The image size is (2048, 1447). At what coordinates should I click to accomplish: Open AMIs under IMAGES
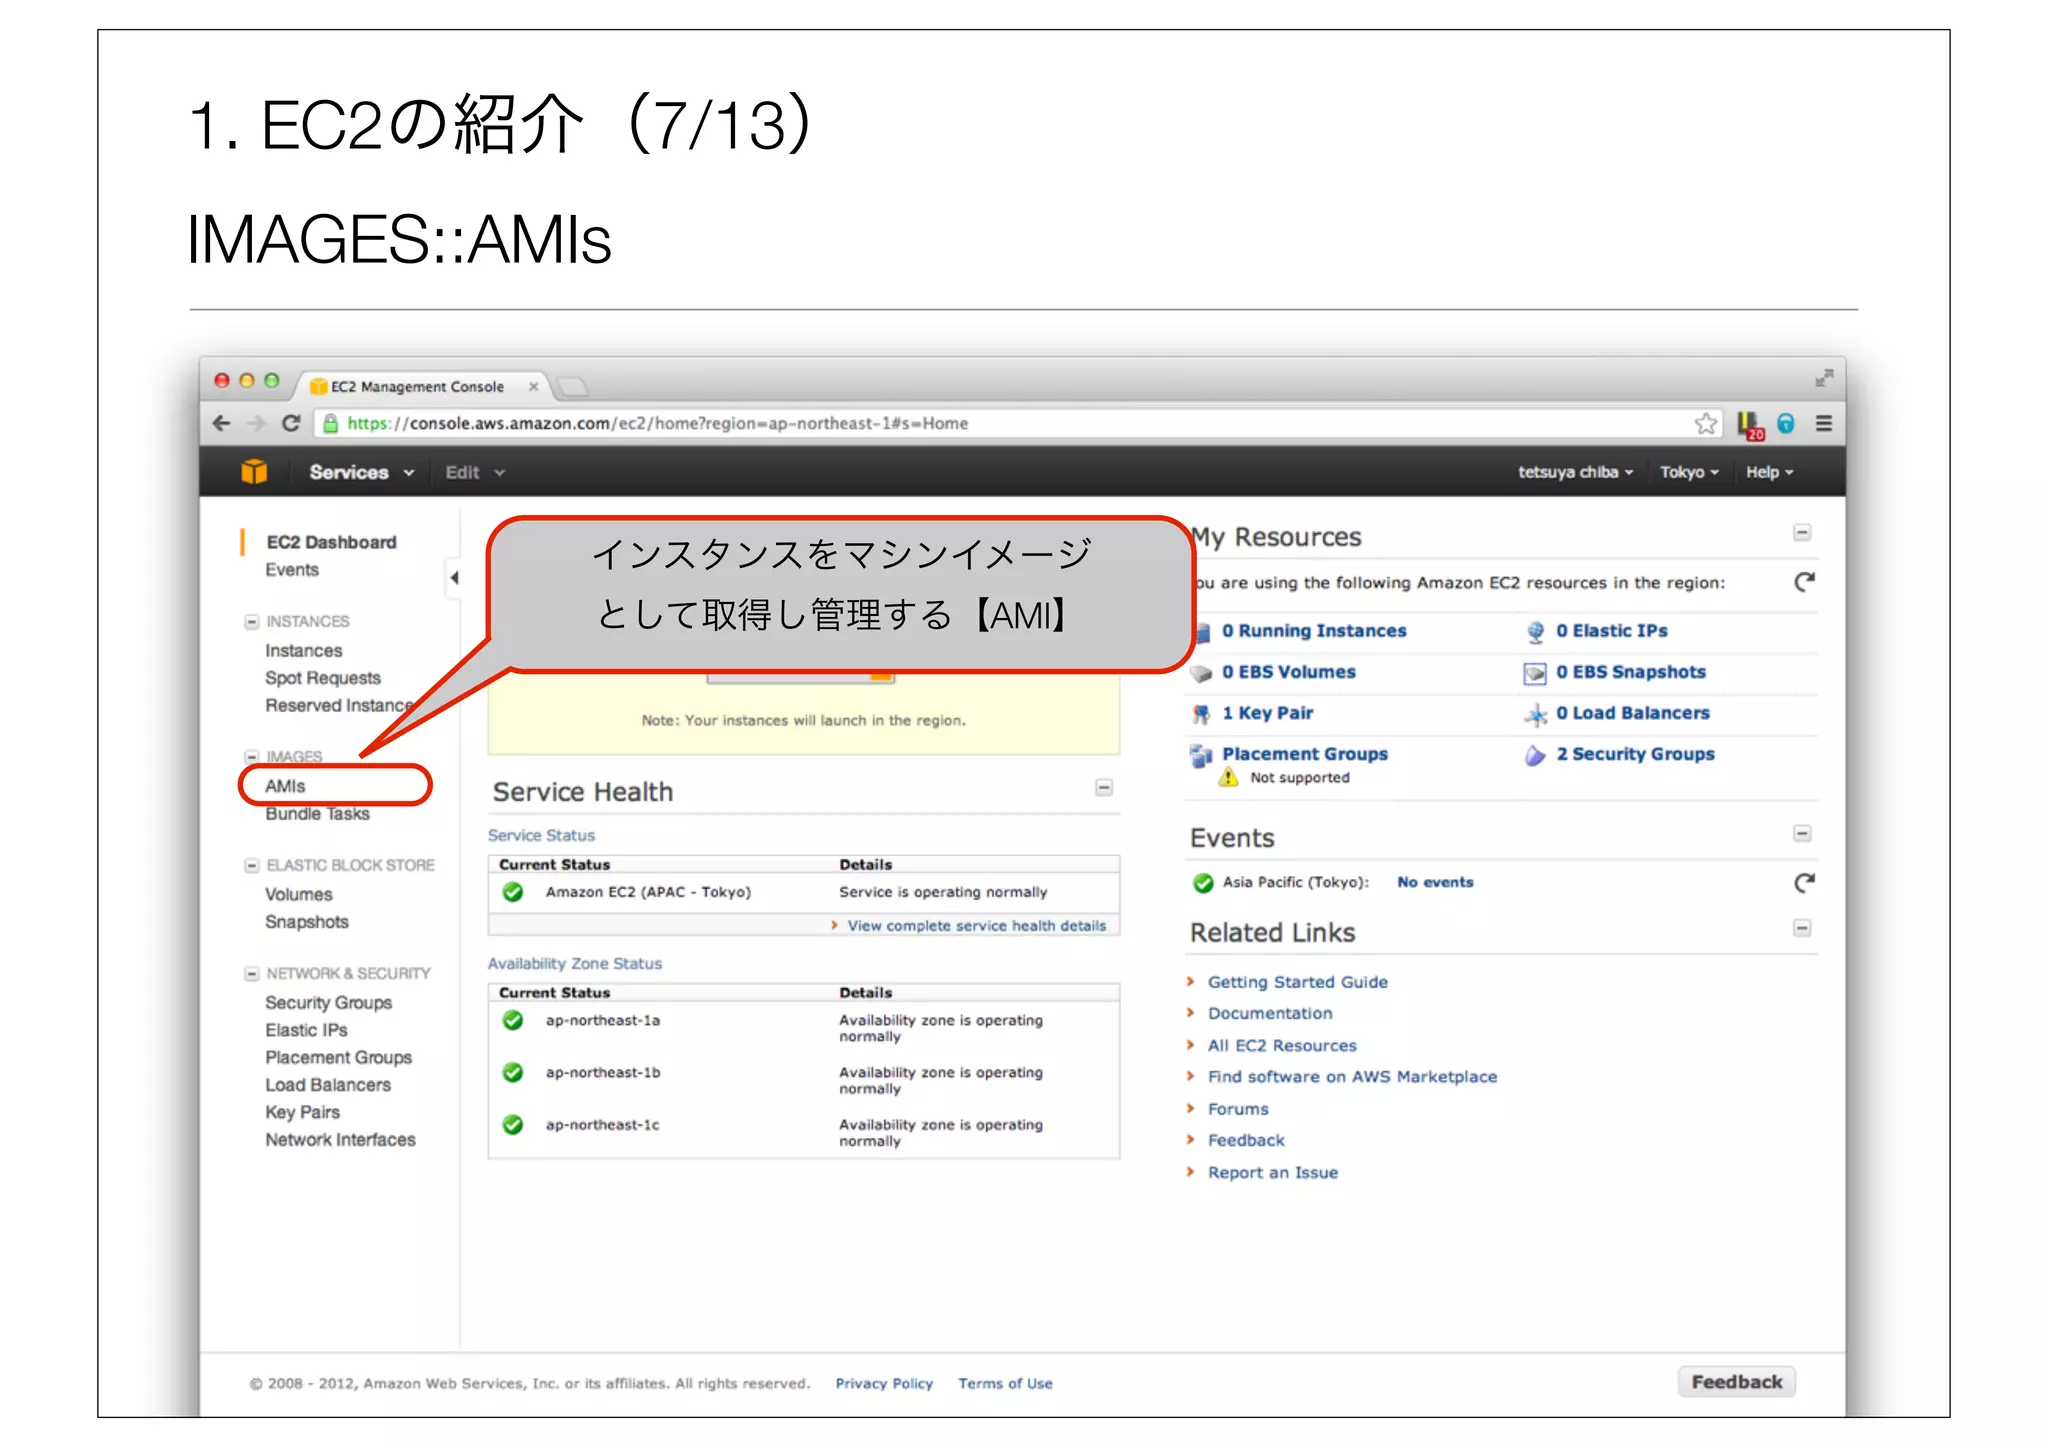tap(285, 786)
